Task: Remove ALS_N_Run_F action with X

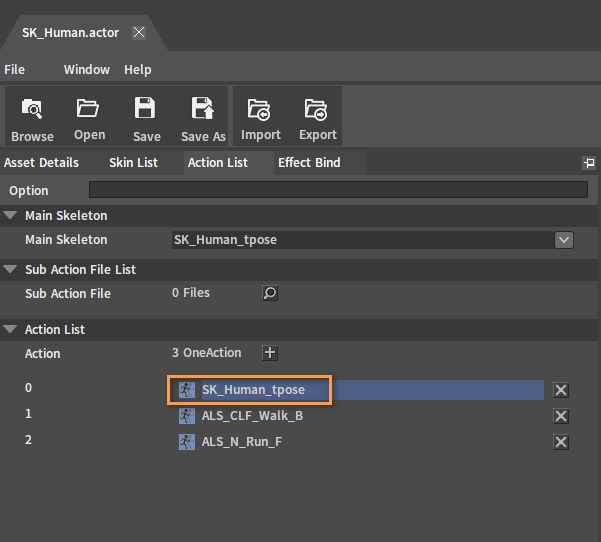Action: (561, 442)
